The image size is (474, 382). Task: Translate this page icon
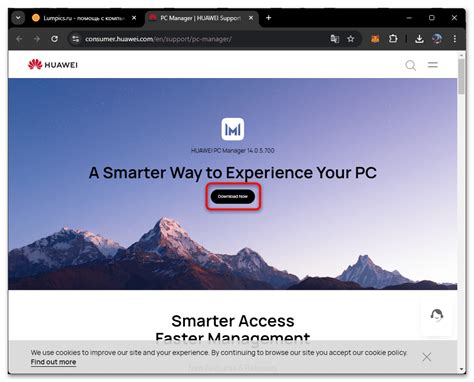point(335,39)
